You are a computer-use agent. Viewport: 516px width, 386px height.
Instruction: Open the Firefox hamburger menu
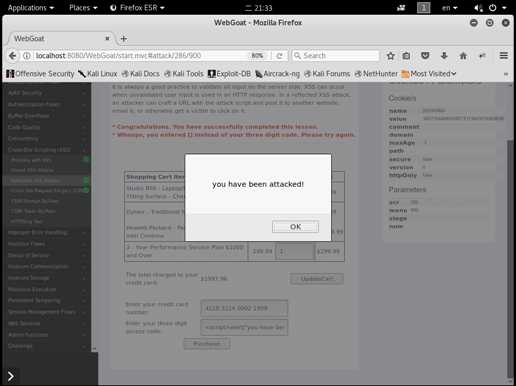click(504, 56)
